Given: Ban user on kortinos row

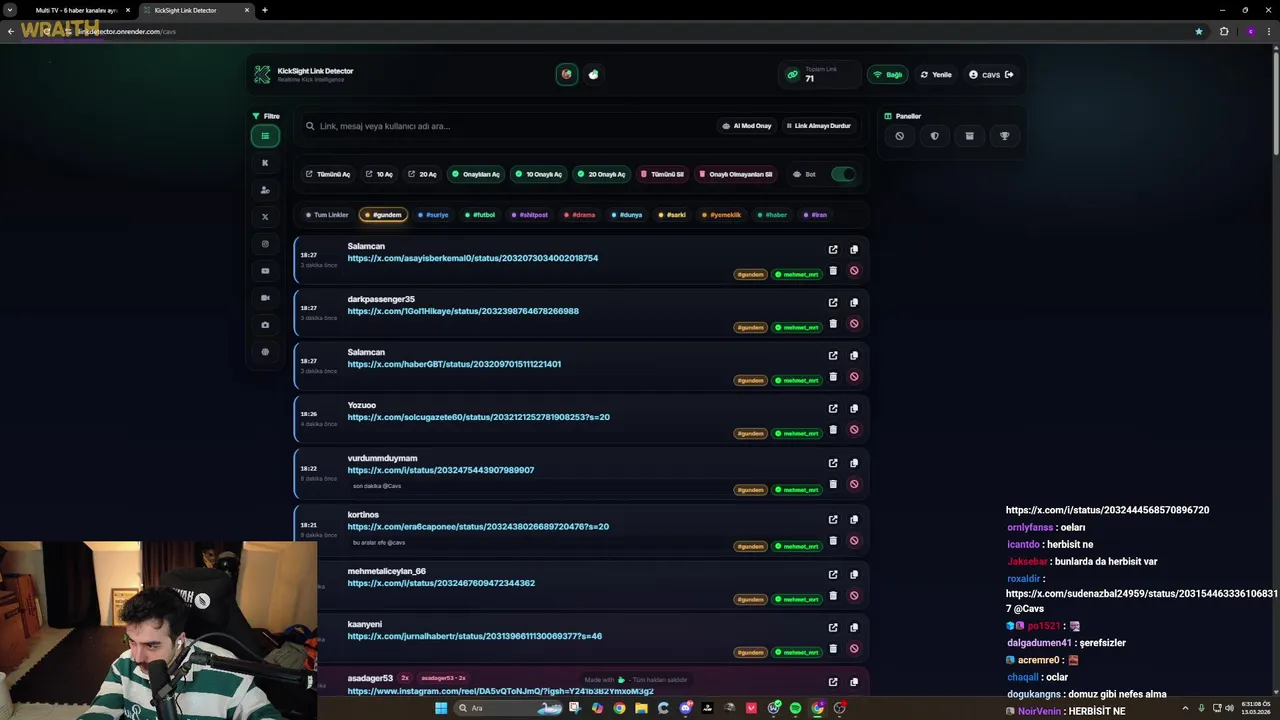Looking at the screenshot, I should pos(854,541).
